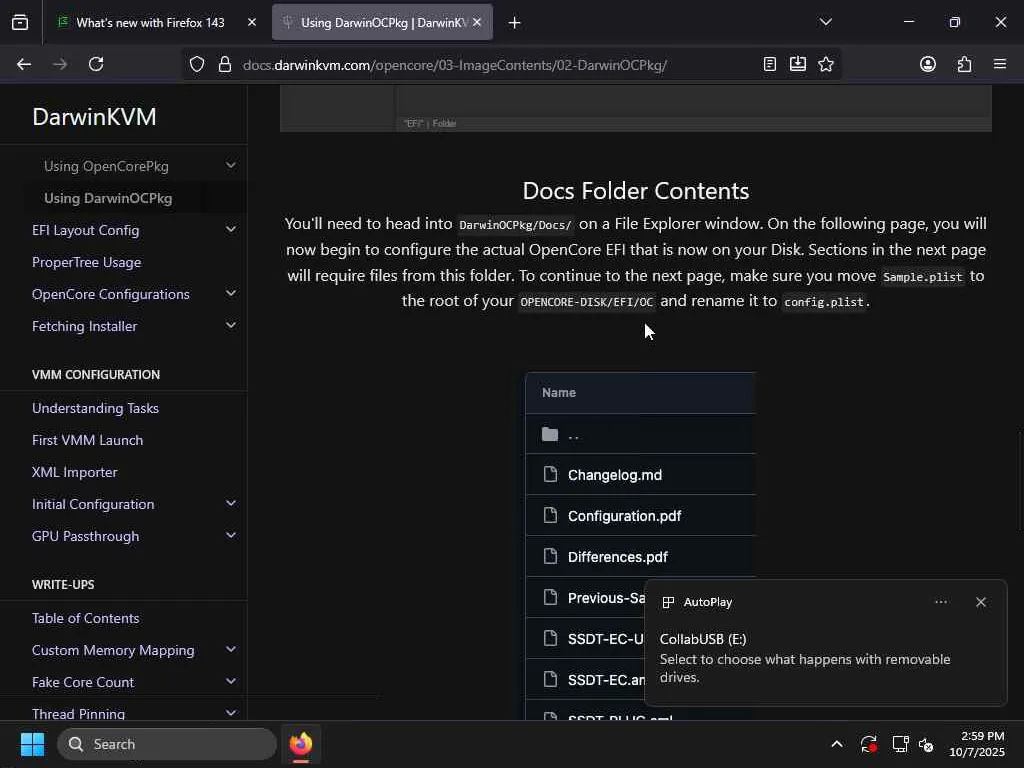Expand the Custom Memory Mapping chevron
1024x768 pixels.
click(231, 650)
